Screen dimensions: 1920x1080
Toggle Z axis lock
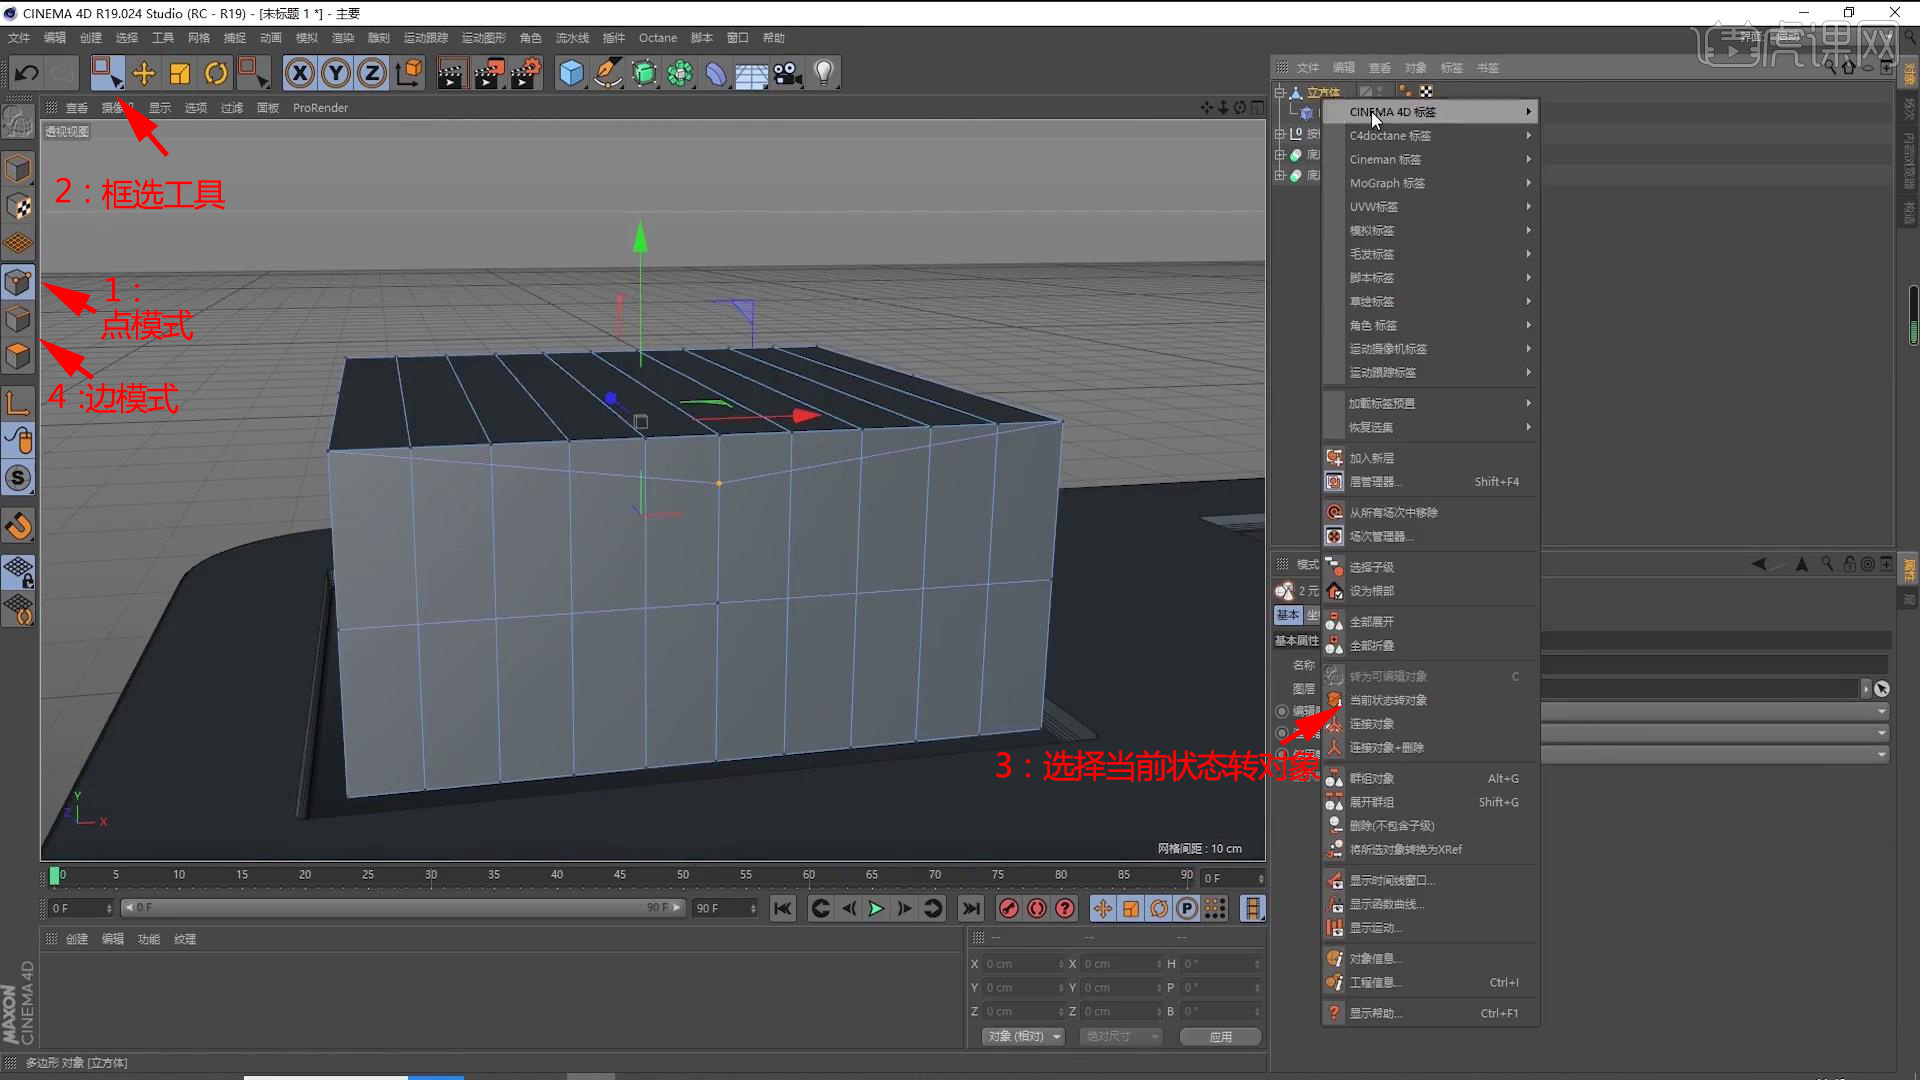click(372, 73)
